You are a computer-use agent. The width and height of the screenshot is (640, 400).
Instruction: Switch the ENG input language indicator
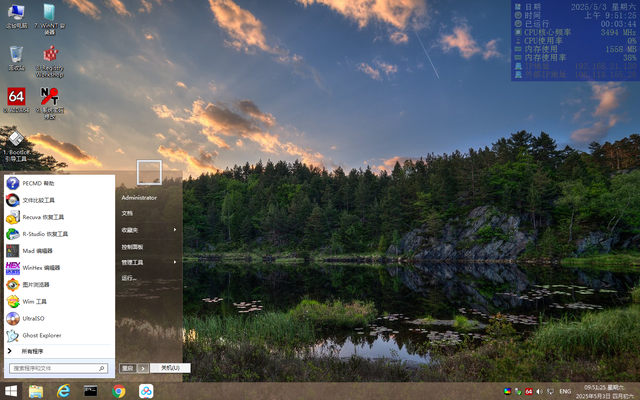point(565,391)
